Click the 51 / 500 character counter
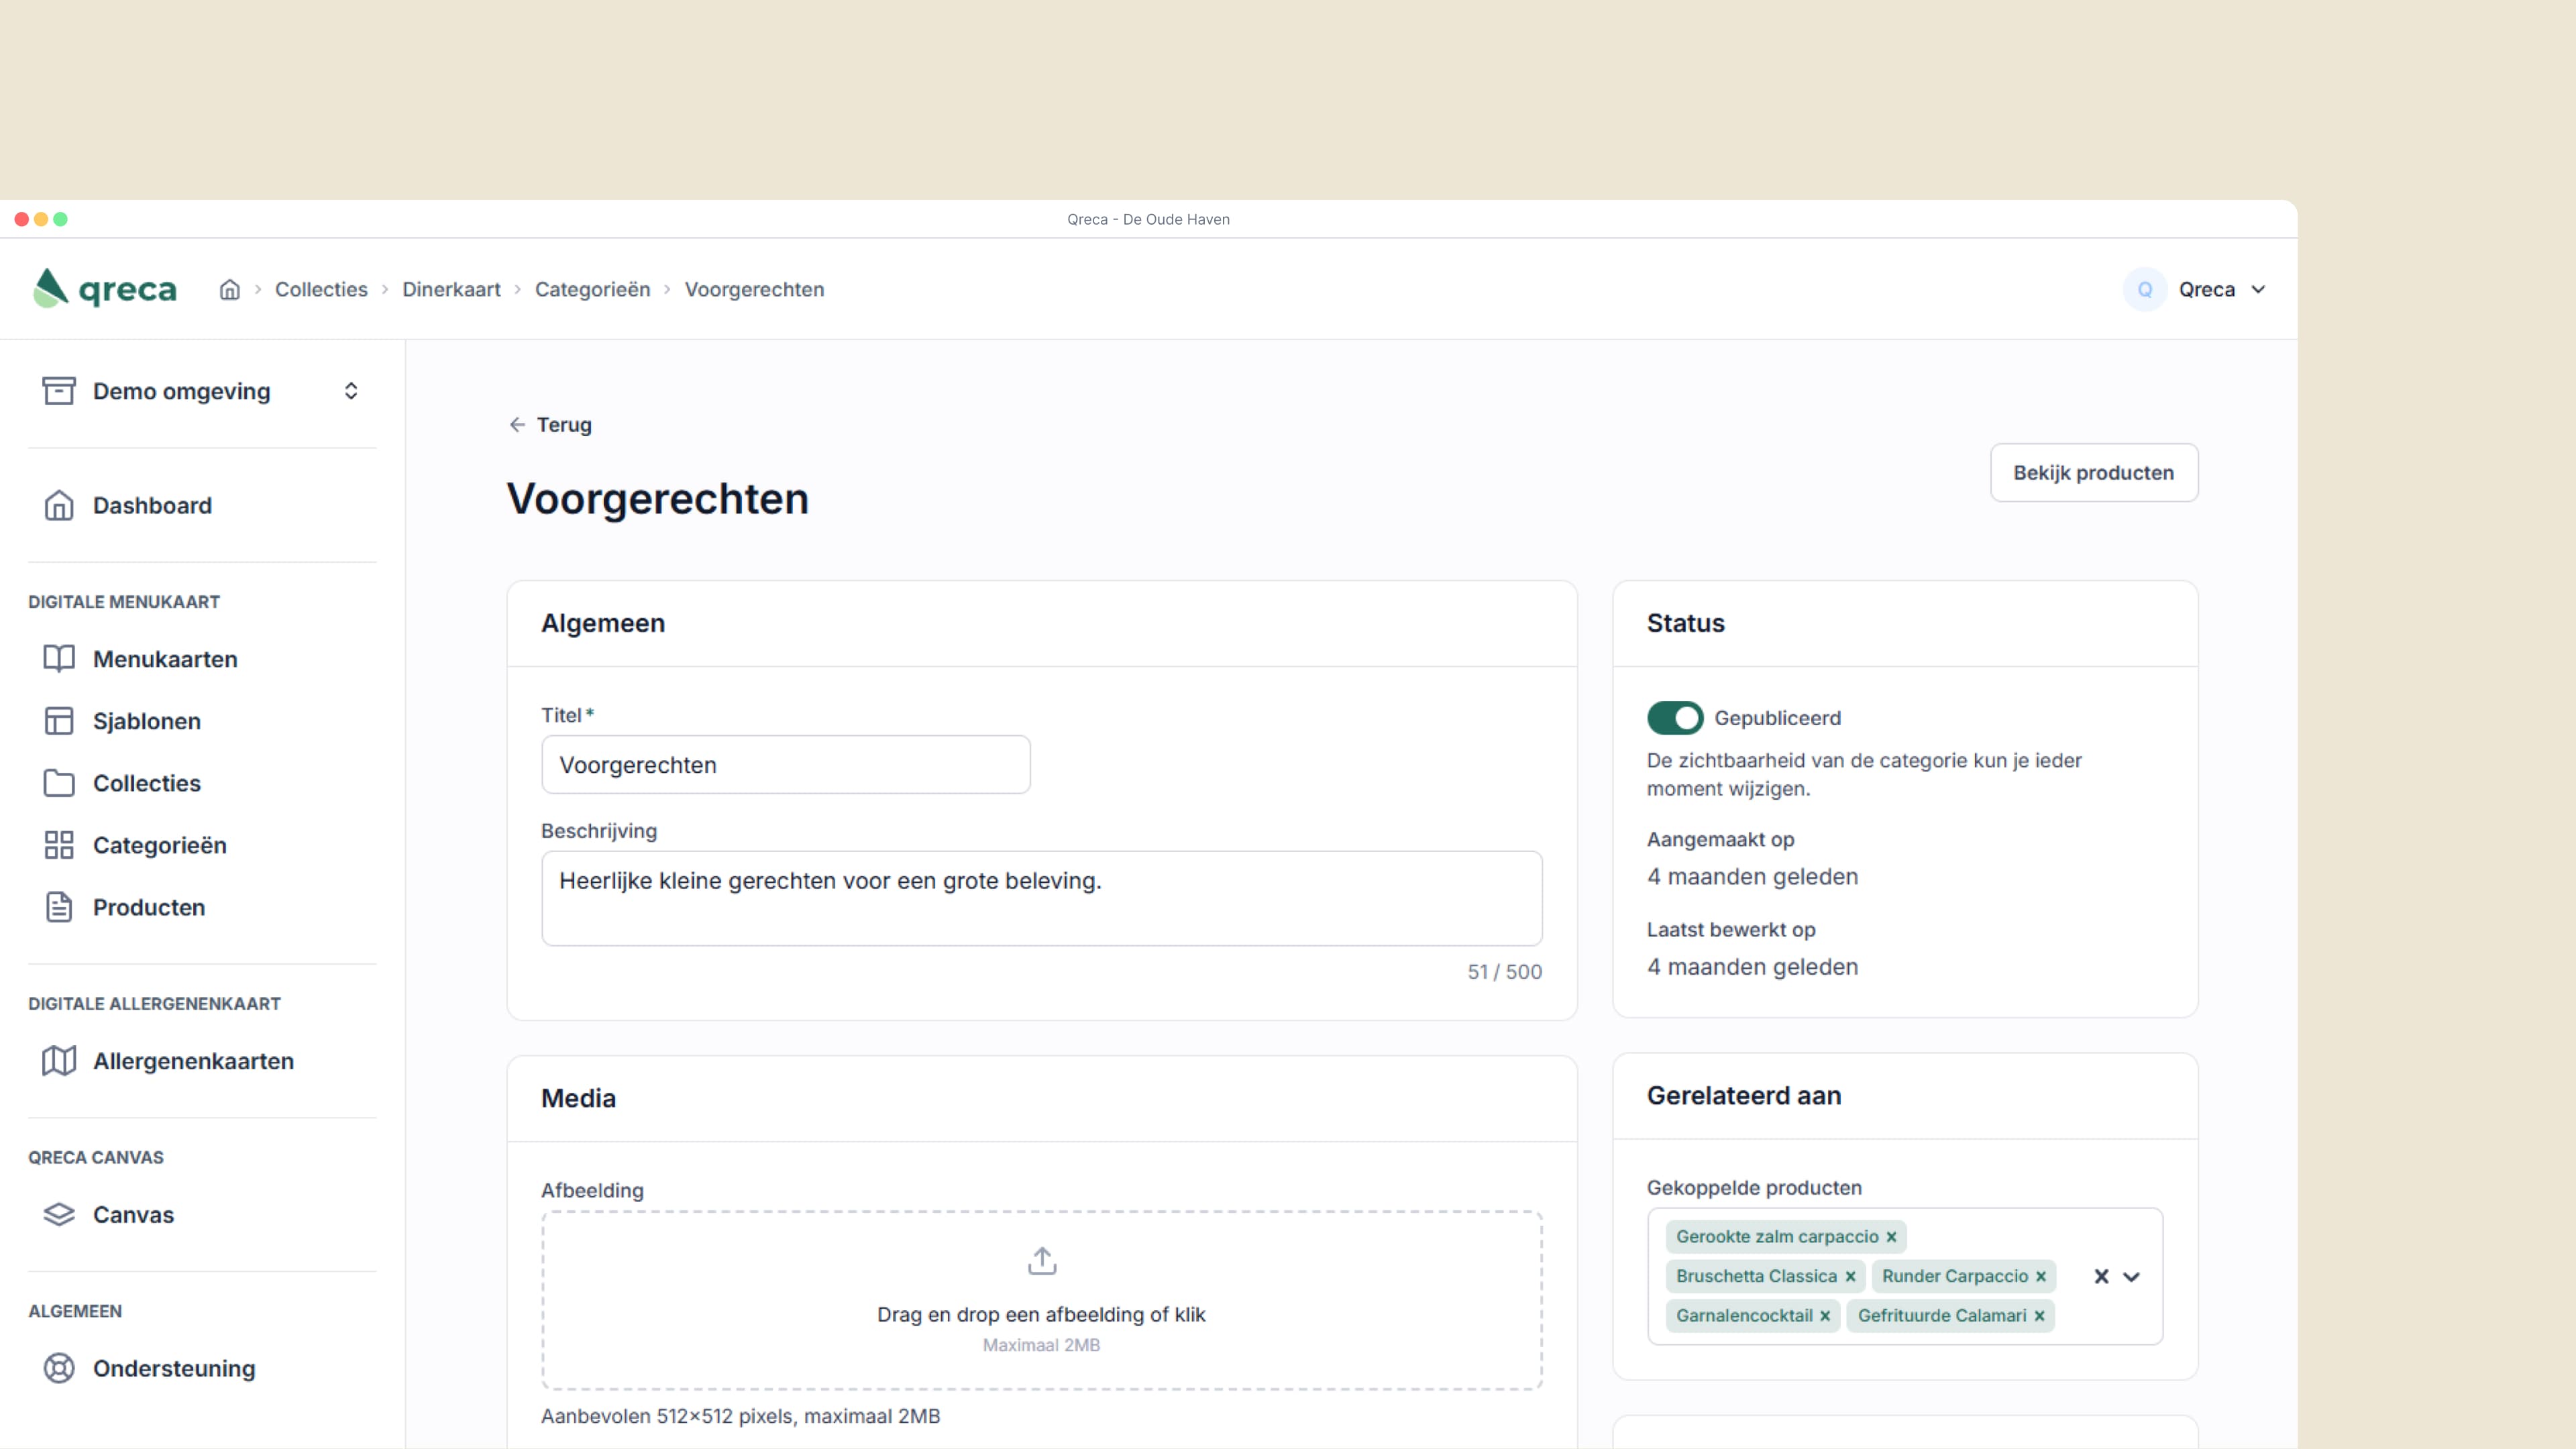2576x1449 pixels. [1504, 972]
